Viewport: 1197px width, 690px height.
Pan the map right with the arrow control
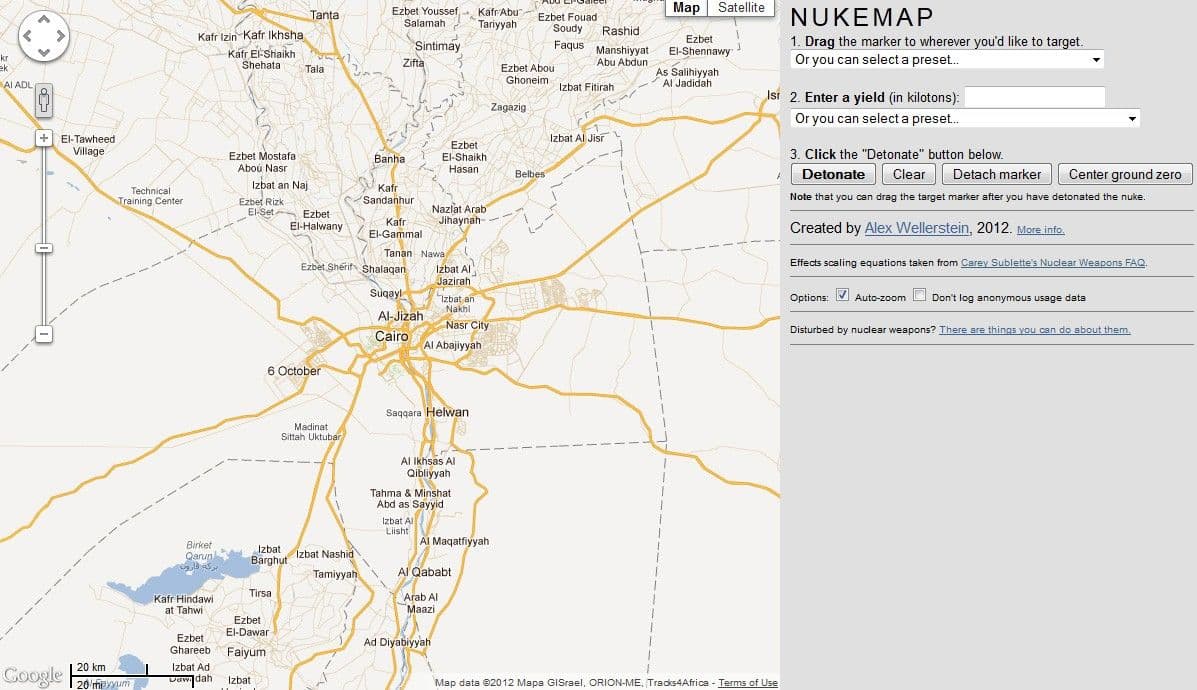click(60, 36)
